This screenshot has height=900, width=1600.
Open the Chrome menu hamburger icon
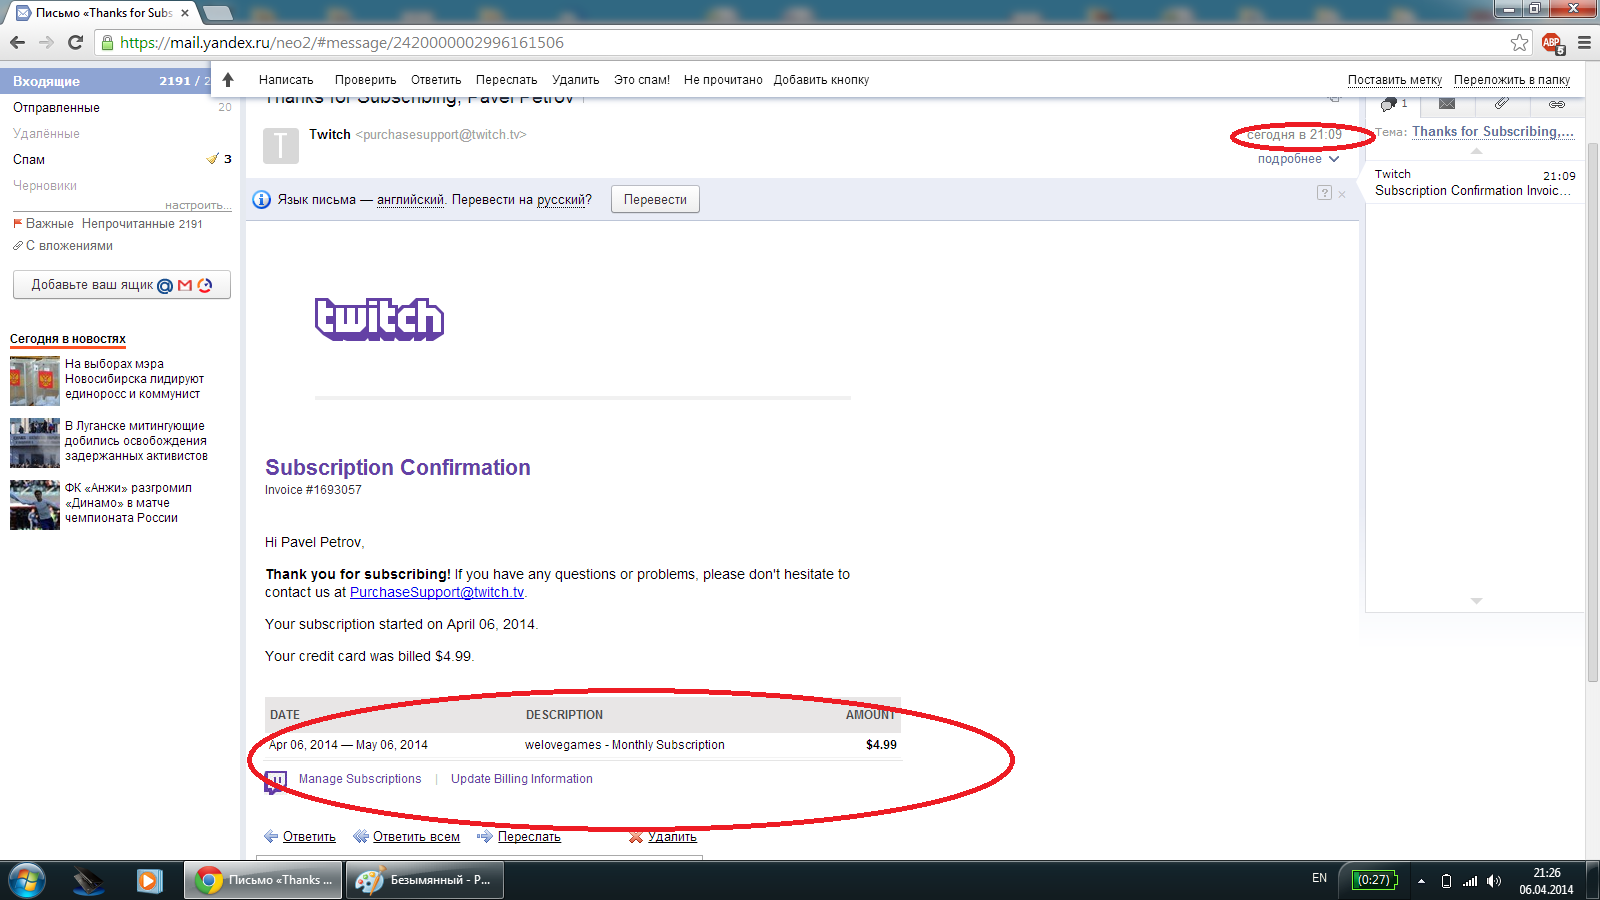(1584, 43)
